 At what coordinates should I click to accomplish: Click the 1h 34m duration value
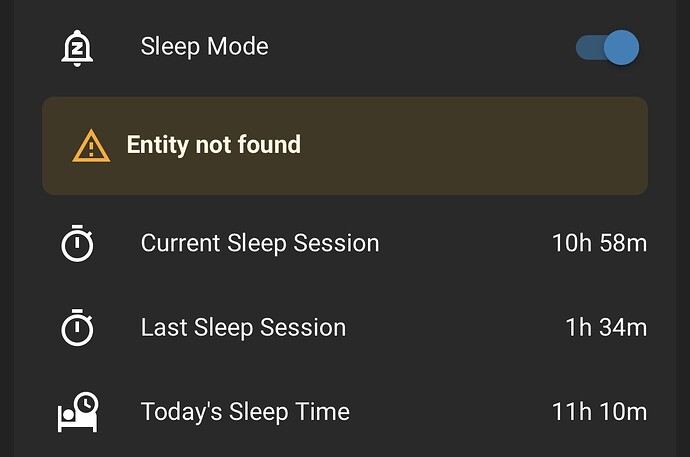tap(606, 327)
